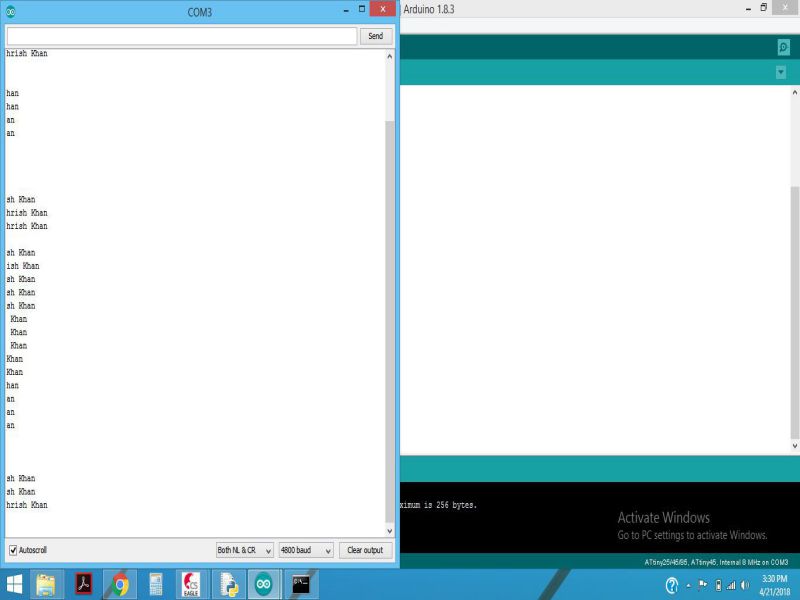800x600 pixels.
Task: Switch to Arduino IDE taskbar icon
Action: (x=264, y=584)
